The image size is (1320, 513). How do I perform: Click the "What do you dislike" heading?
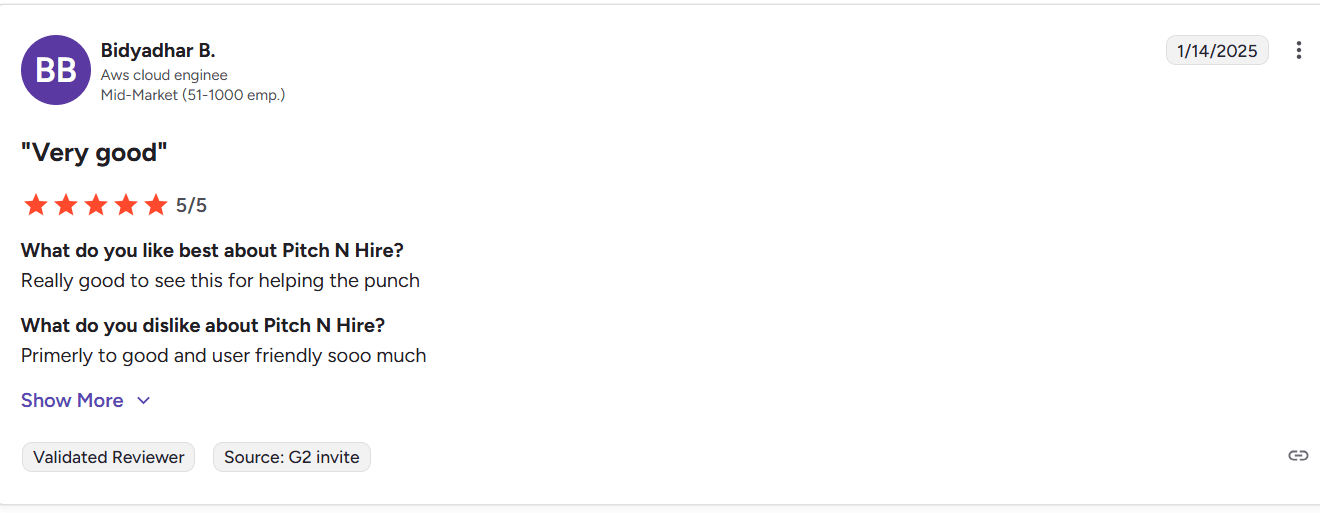[203, 325]
